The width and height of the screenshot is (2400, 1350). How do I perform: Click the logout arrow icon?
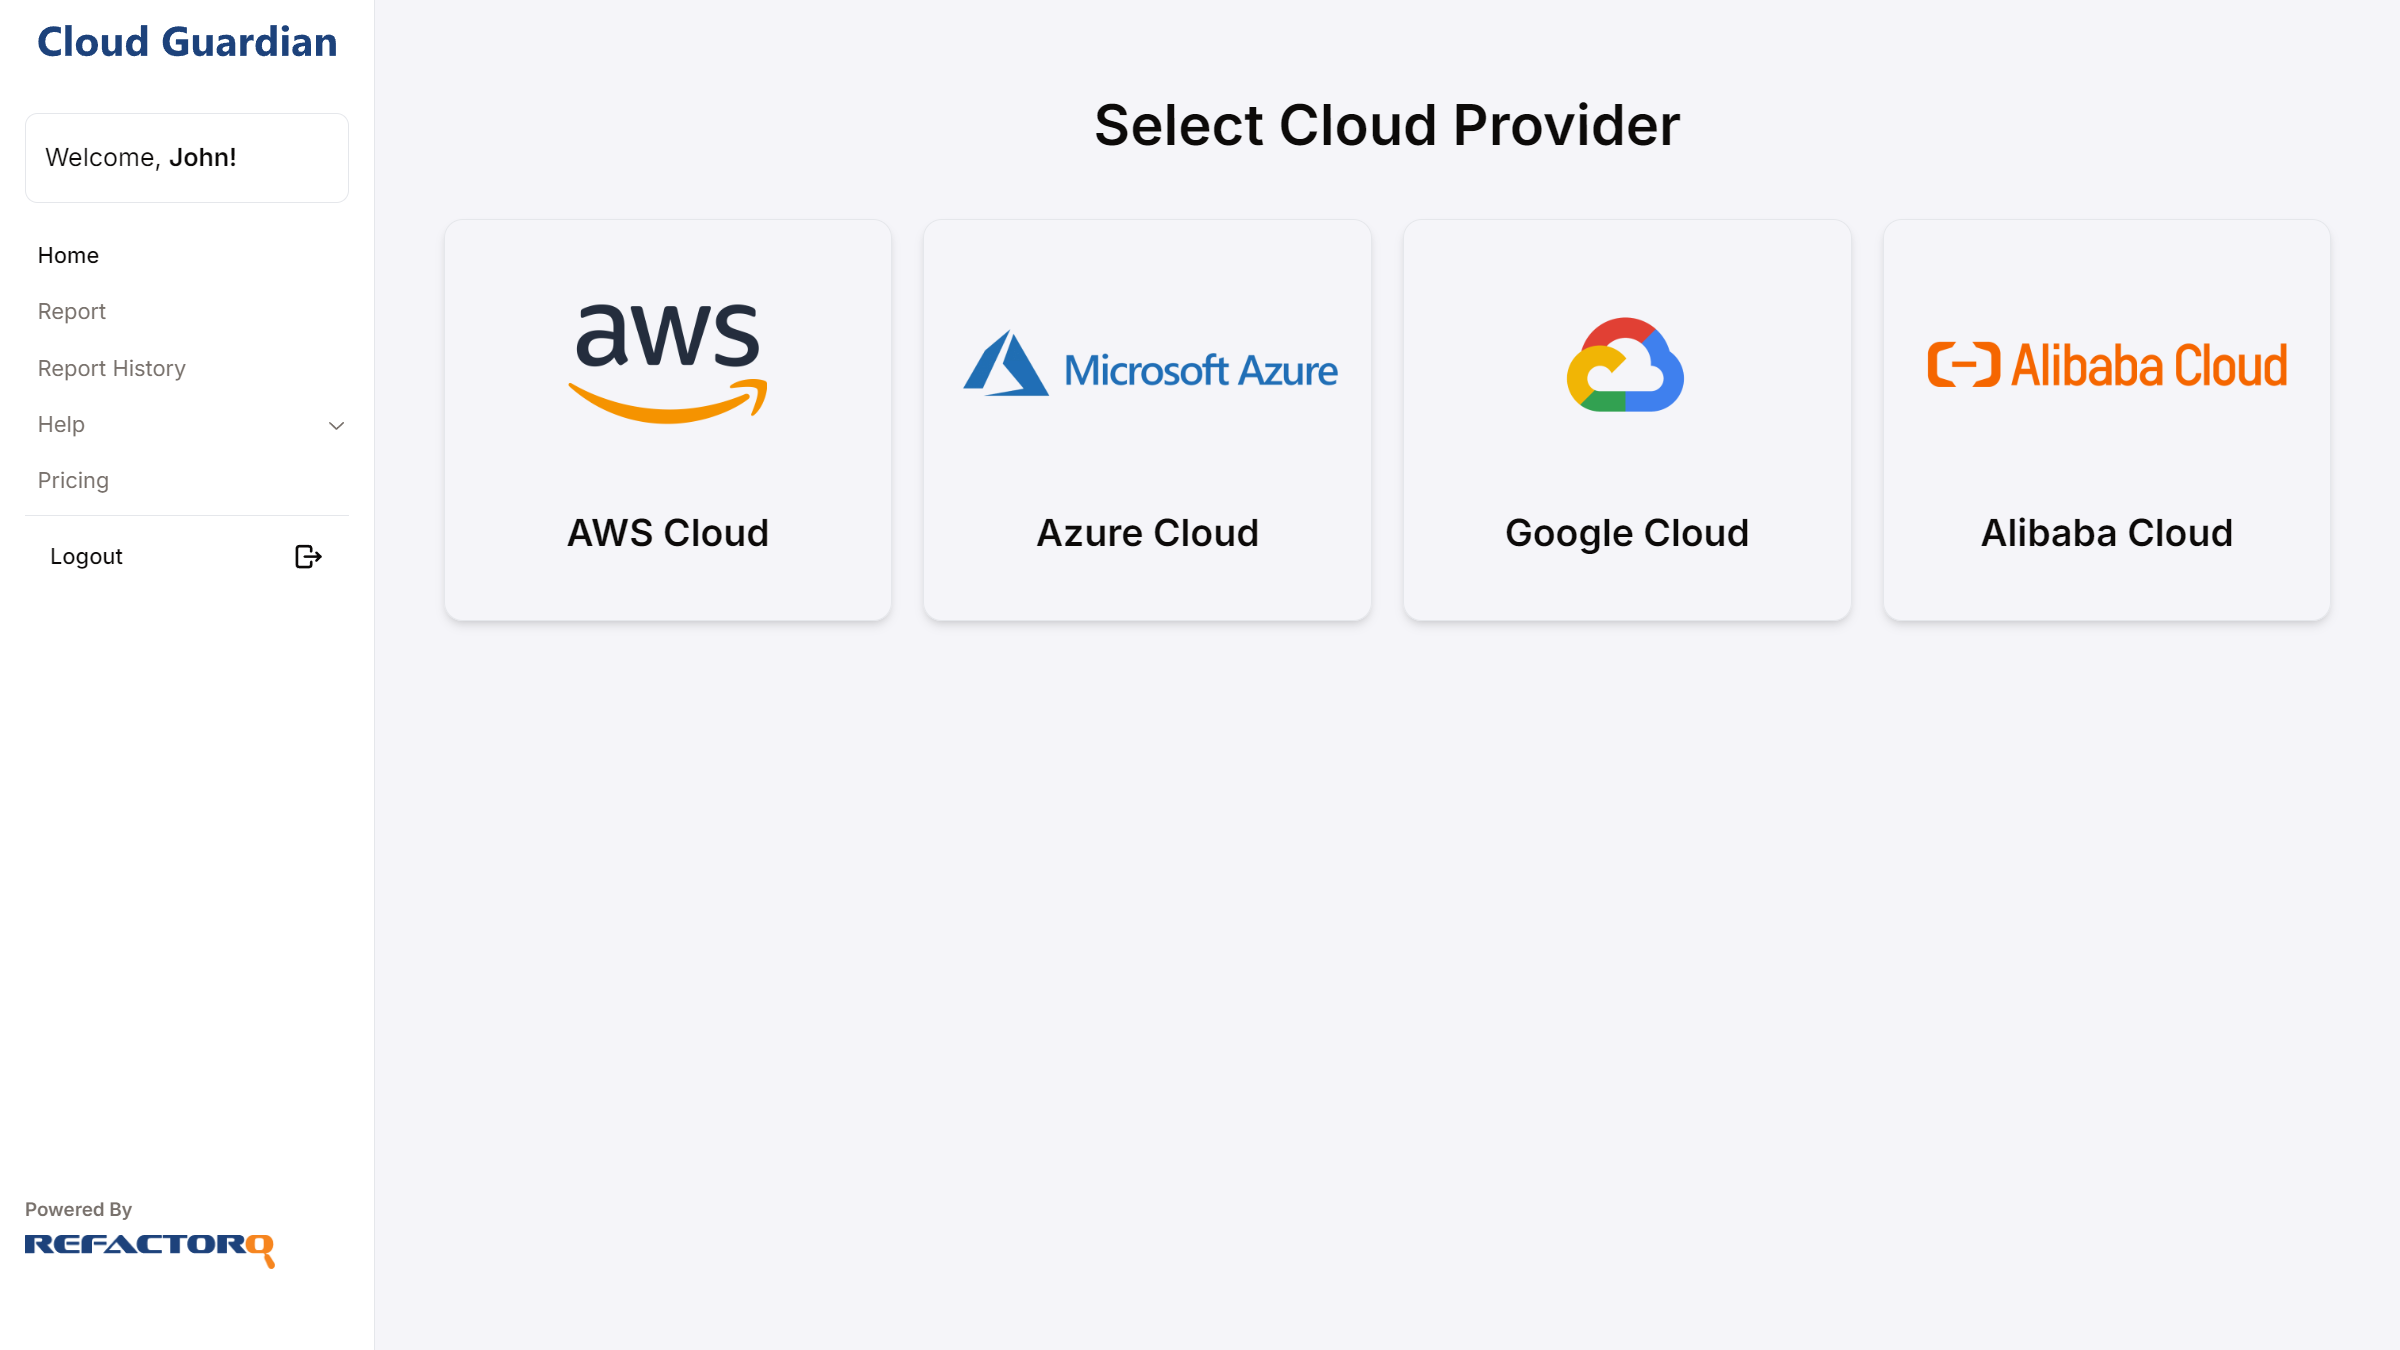pos(307,556)
